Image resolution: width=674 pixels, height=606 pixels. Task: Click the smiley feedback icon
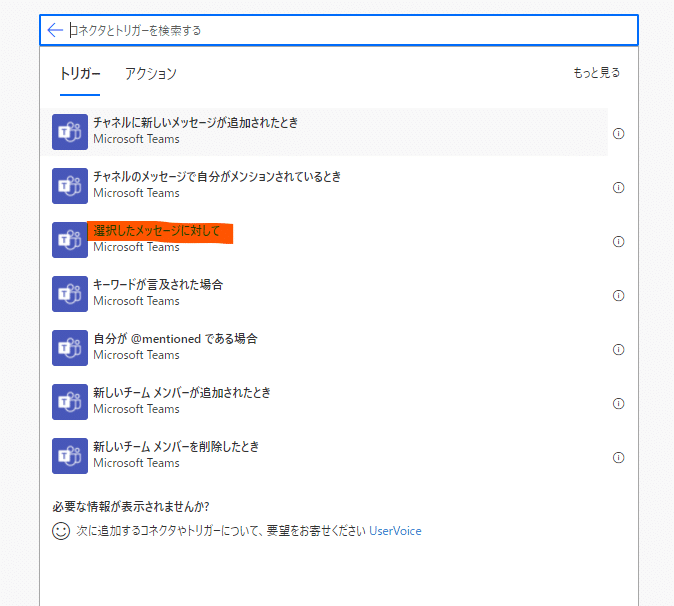tap(61, 531)
